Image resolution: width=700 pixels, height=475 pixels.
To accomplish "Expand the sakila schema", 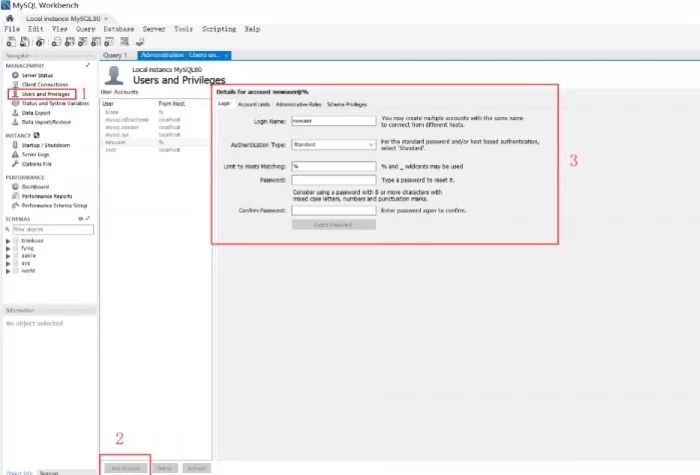I will tap(8, 256).
